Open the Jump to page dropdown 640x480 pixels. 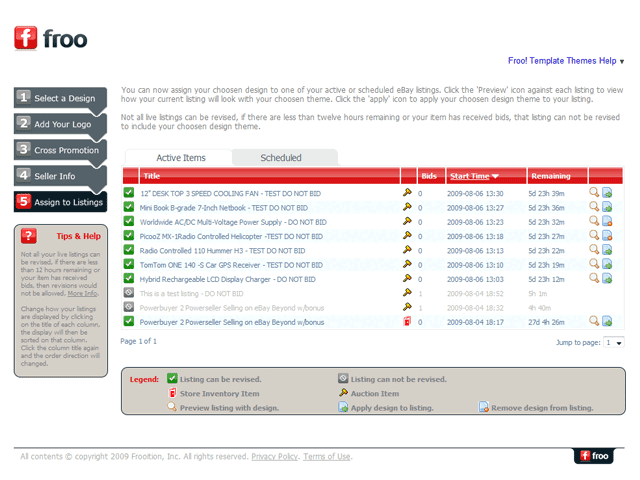click(x=614, y=342)
